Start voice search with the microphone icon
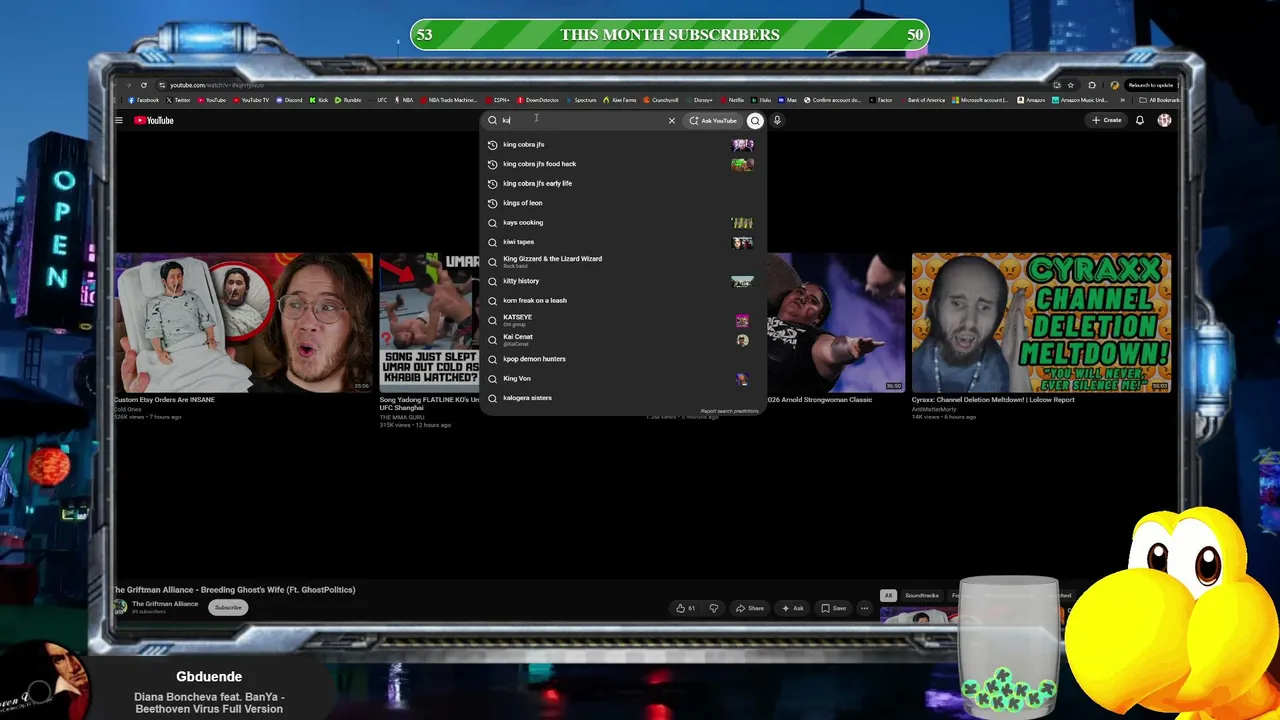Viewport: 1280px width, 720px height. 777,120
